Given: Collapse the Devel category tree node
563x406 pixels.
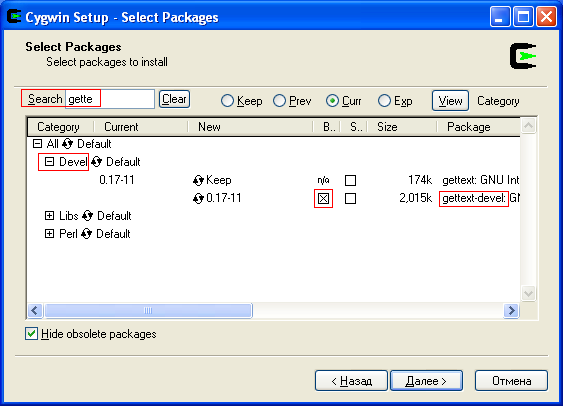Looking at the screenshot, I should 49,162.
